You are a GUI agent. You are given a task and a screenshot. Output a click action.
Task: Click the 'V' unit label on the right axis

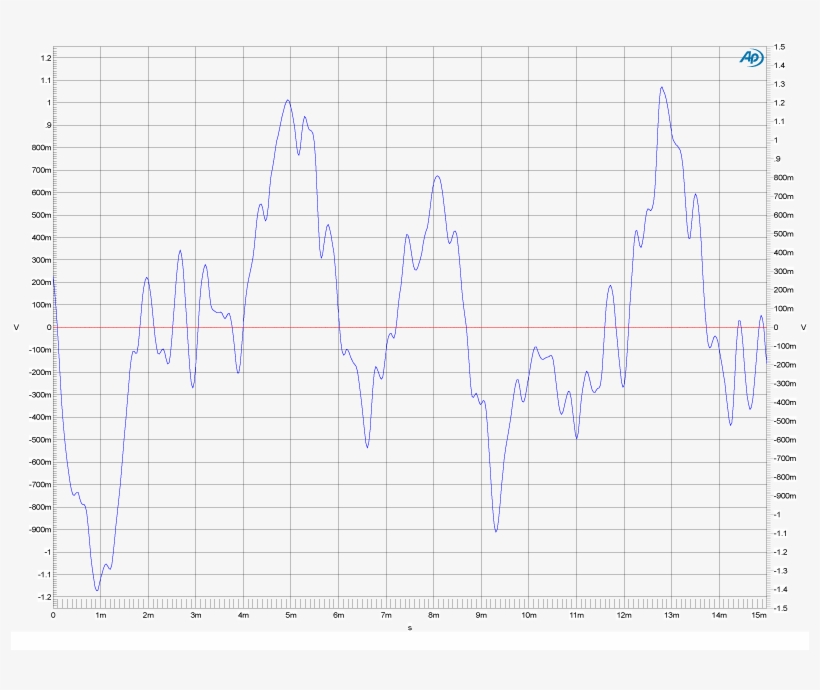tap(804, 327)
